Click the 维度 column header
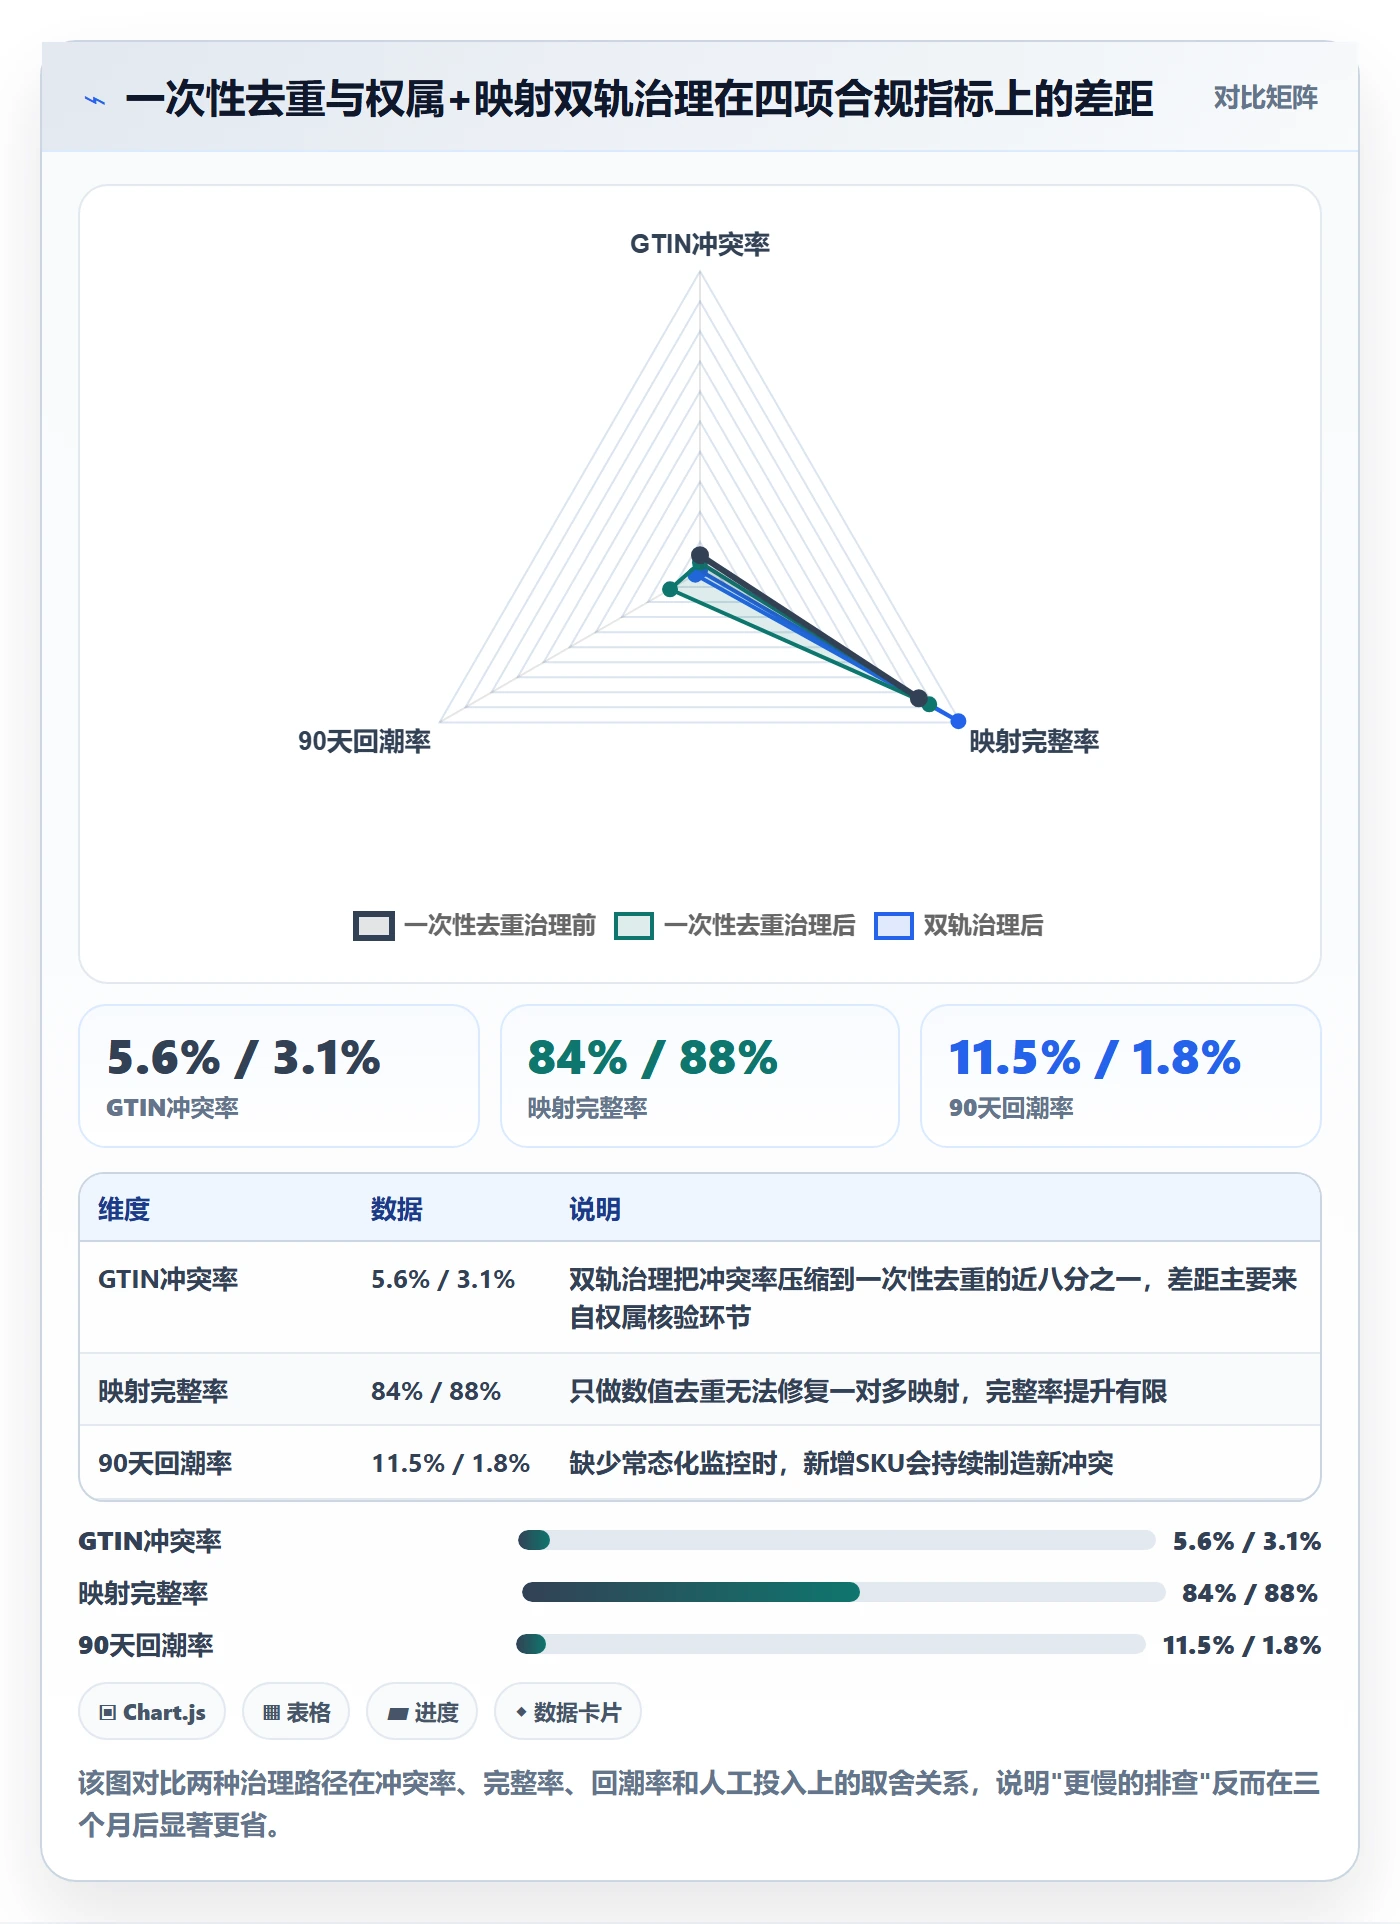Image resolution: width=1400 pixels, height=1924 pixels. [124, 1209]
